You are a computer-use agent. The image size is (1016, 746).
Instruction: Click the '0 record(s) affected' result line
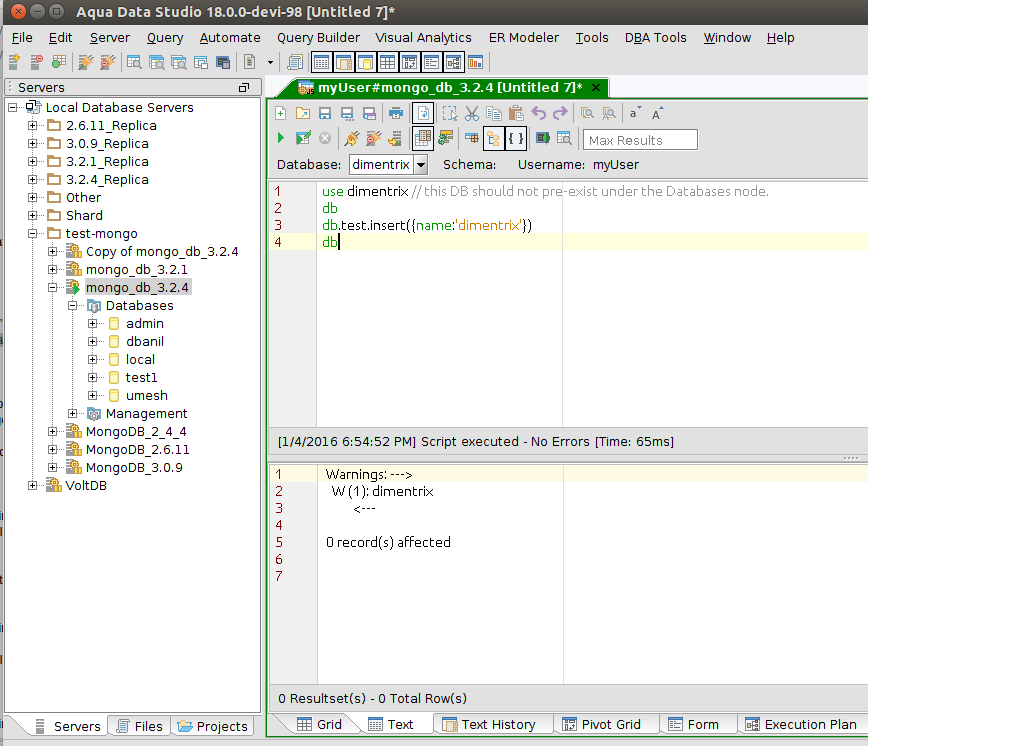[x=388, y=542]
